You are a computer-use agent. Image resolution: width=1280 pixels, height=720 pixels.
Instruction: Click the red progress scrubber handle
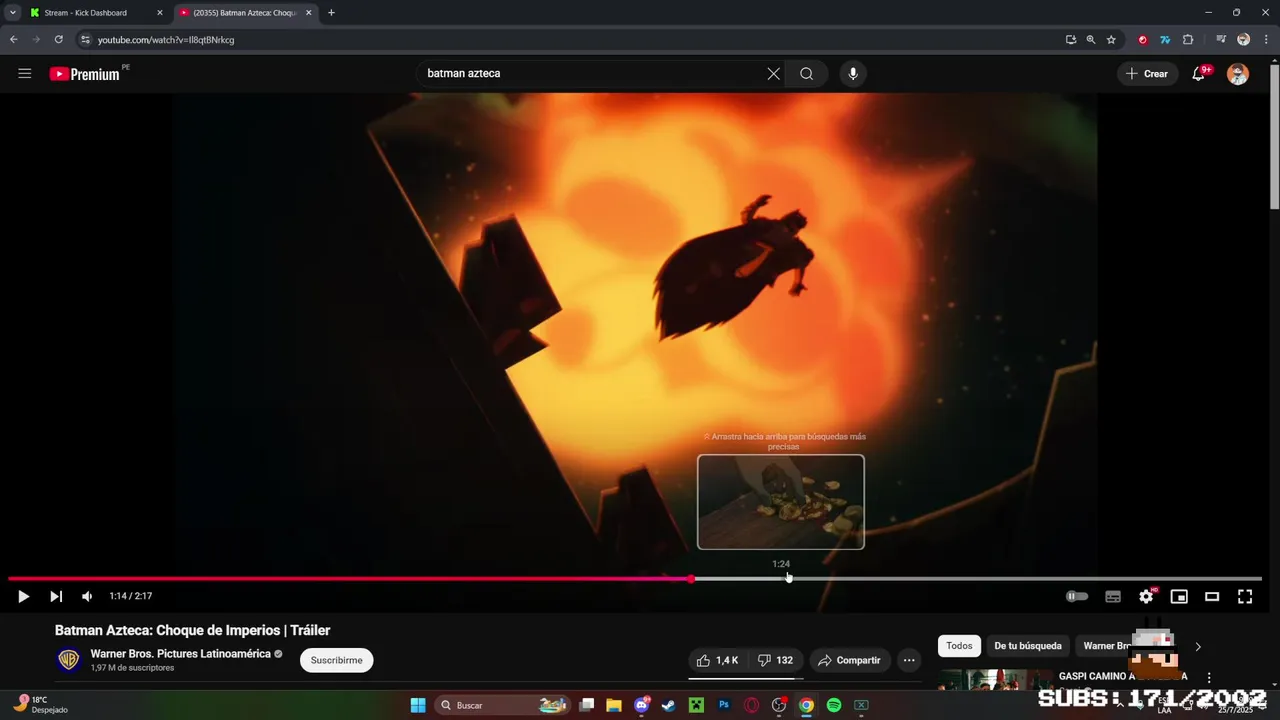tap(691, 579)
